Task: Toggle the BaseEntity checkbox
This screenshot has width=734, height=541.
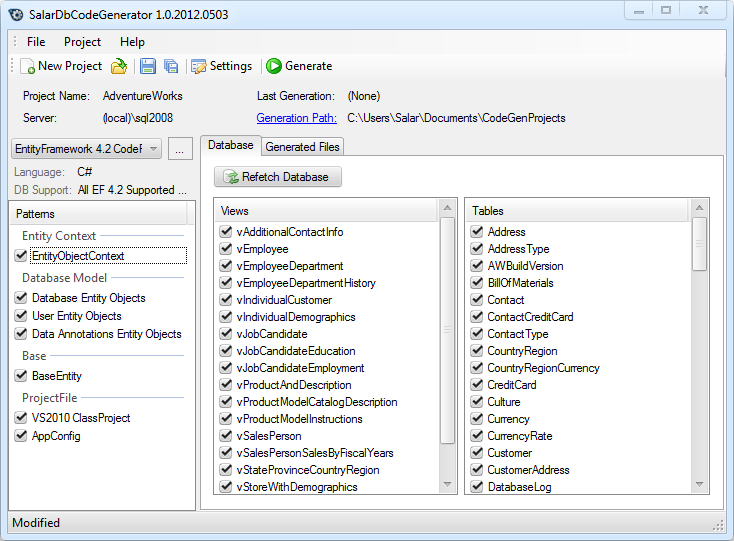Action: tap(21, 376)
